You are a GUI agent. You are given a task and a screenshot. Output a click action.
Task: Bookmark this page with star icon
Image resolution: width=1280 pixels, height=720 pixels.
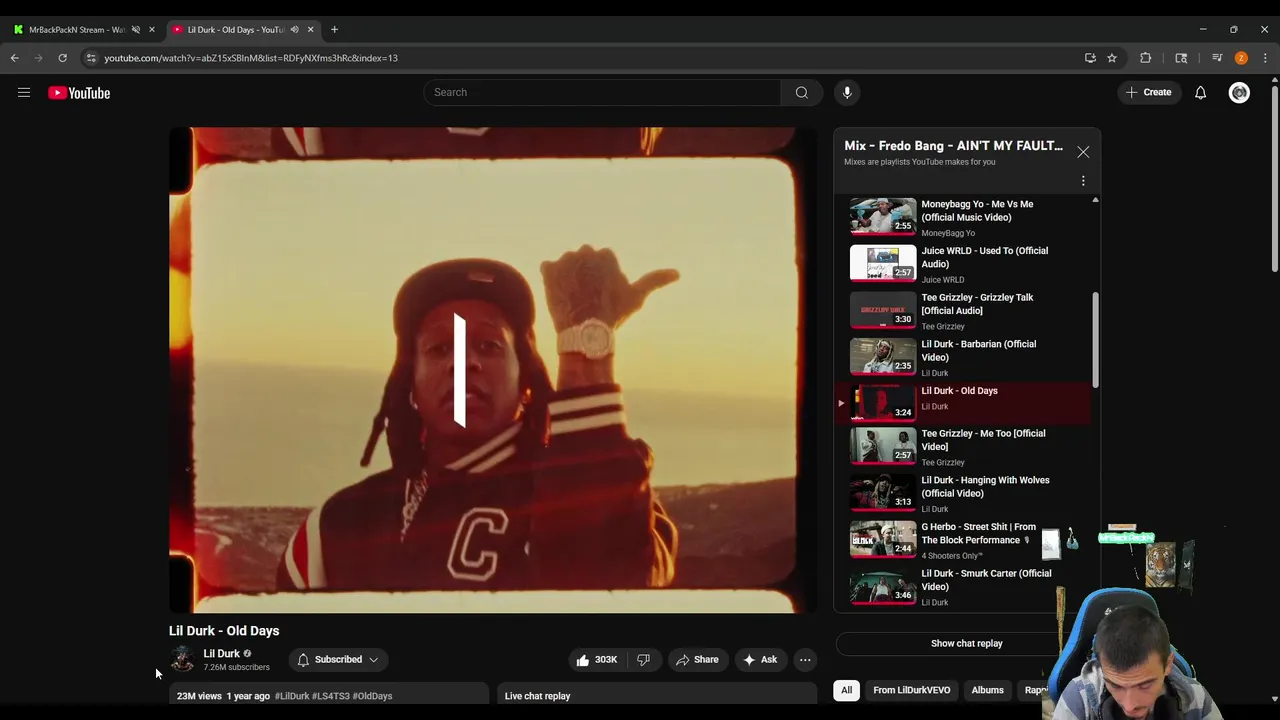(1111, 58)
